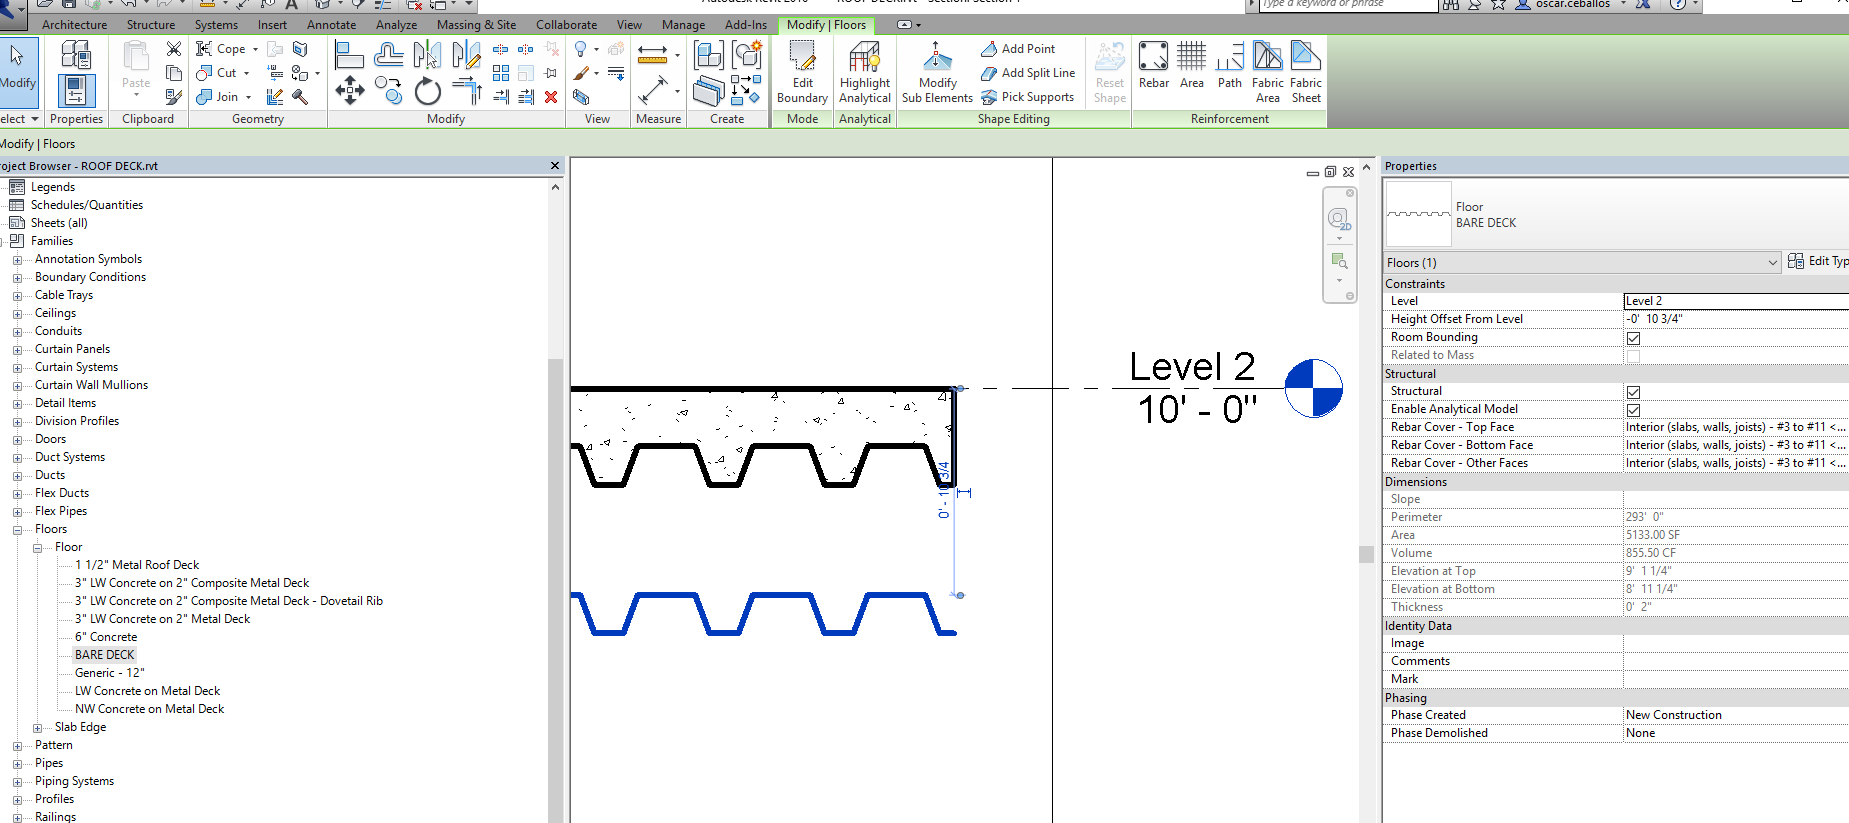This screenshot has height=823, width=1849.
Task: Toggle the Room Bounding checkbox
Action: tap(1633, 338)
